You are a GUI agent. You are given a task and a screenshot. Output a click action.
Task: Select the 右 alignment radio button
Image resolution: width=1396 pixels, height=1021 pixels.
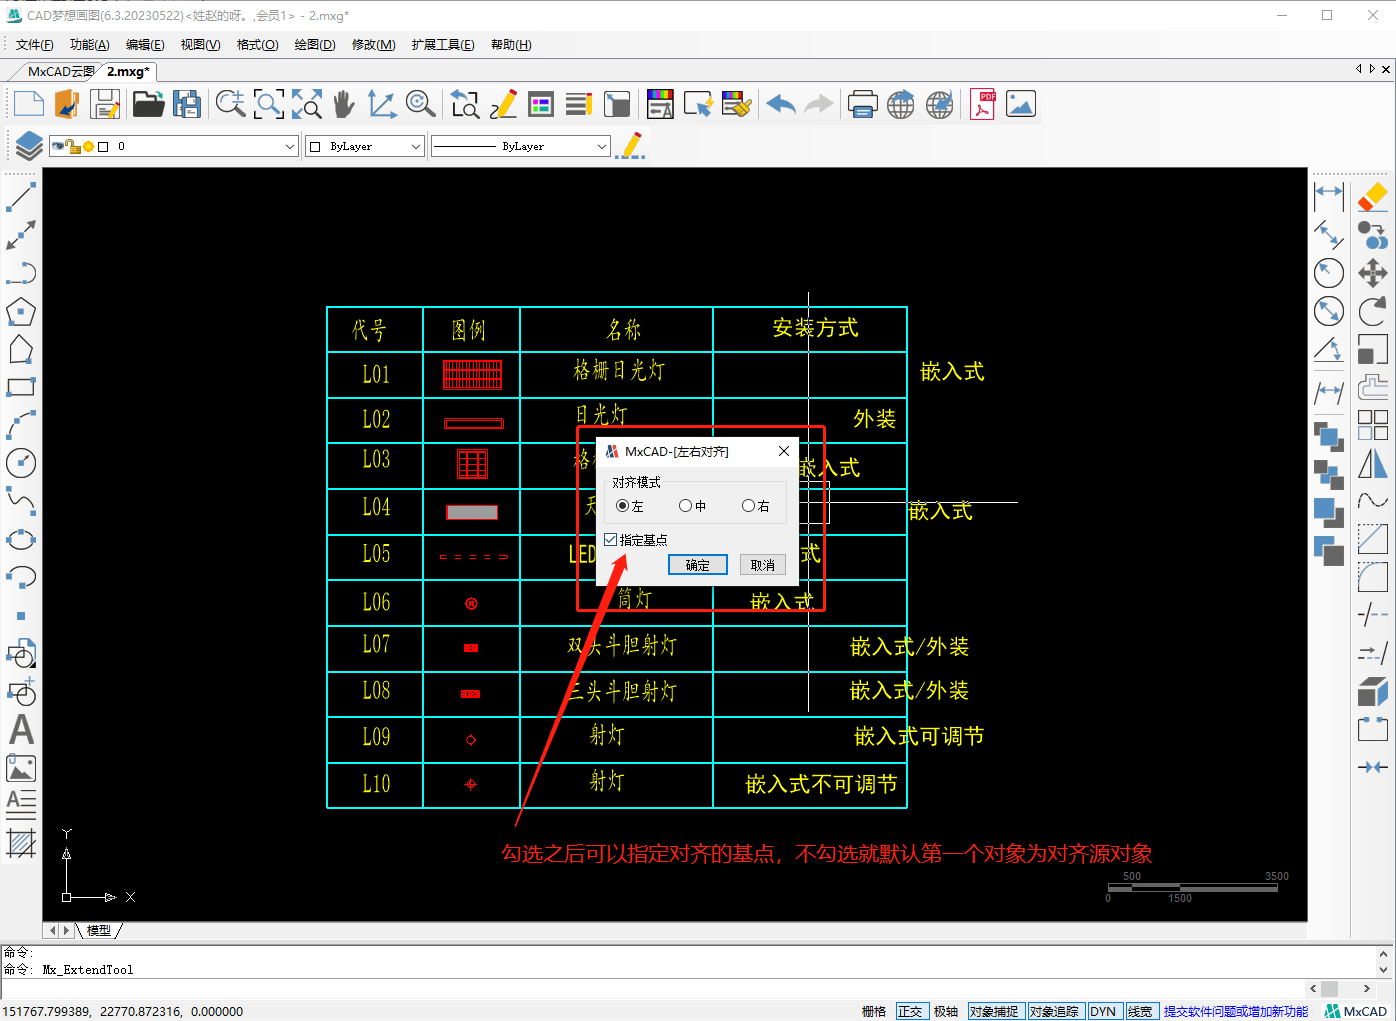[748, 506]
